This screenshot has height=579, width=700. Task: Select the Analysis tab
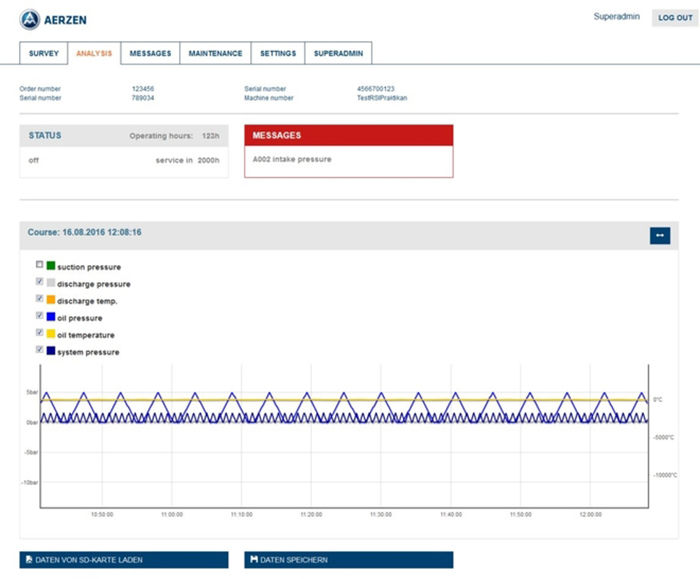(94, 53)
